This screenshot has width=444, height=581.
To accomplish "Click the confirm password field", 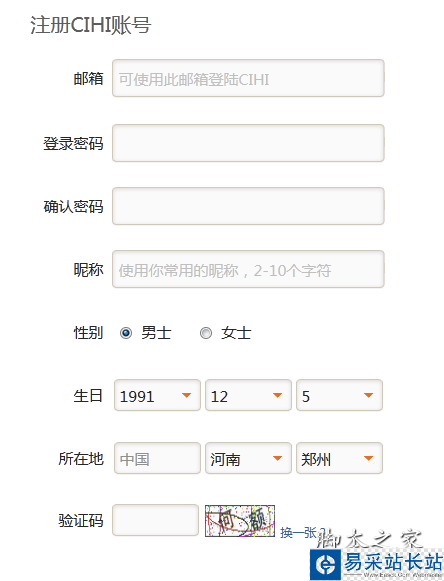I will [248, 206].
